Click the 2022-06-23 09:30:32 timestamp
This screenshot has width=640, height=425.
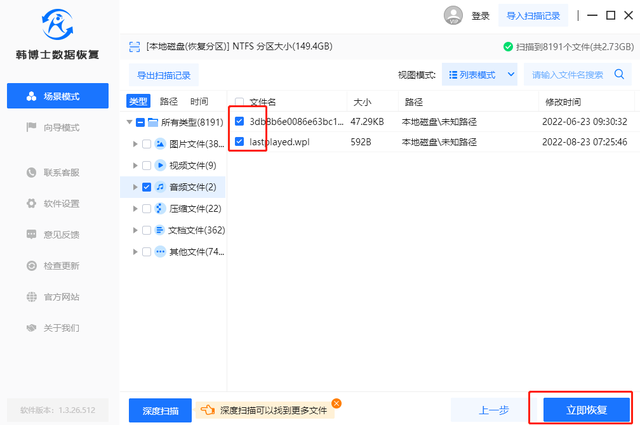point(584,122)
